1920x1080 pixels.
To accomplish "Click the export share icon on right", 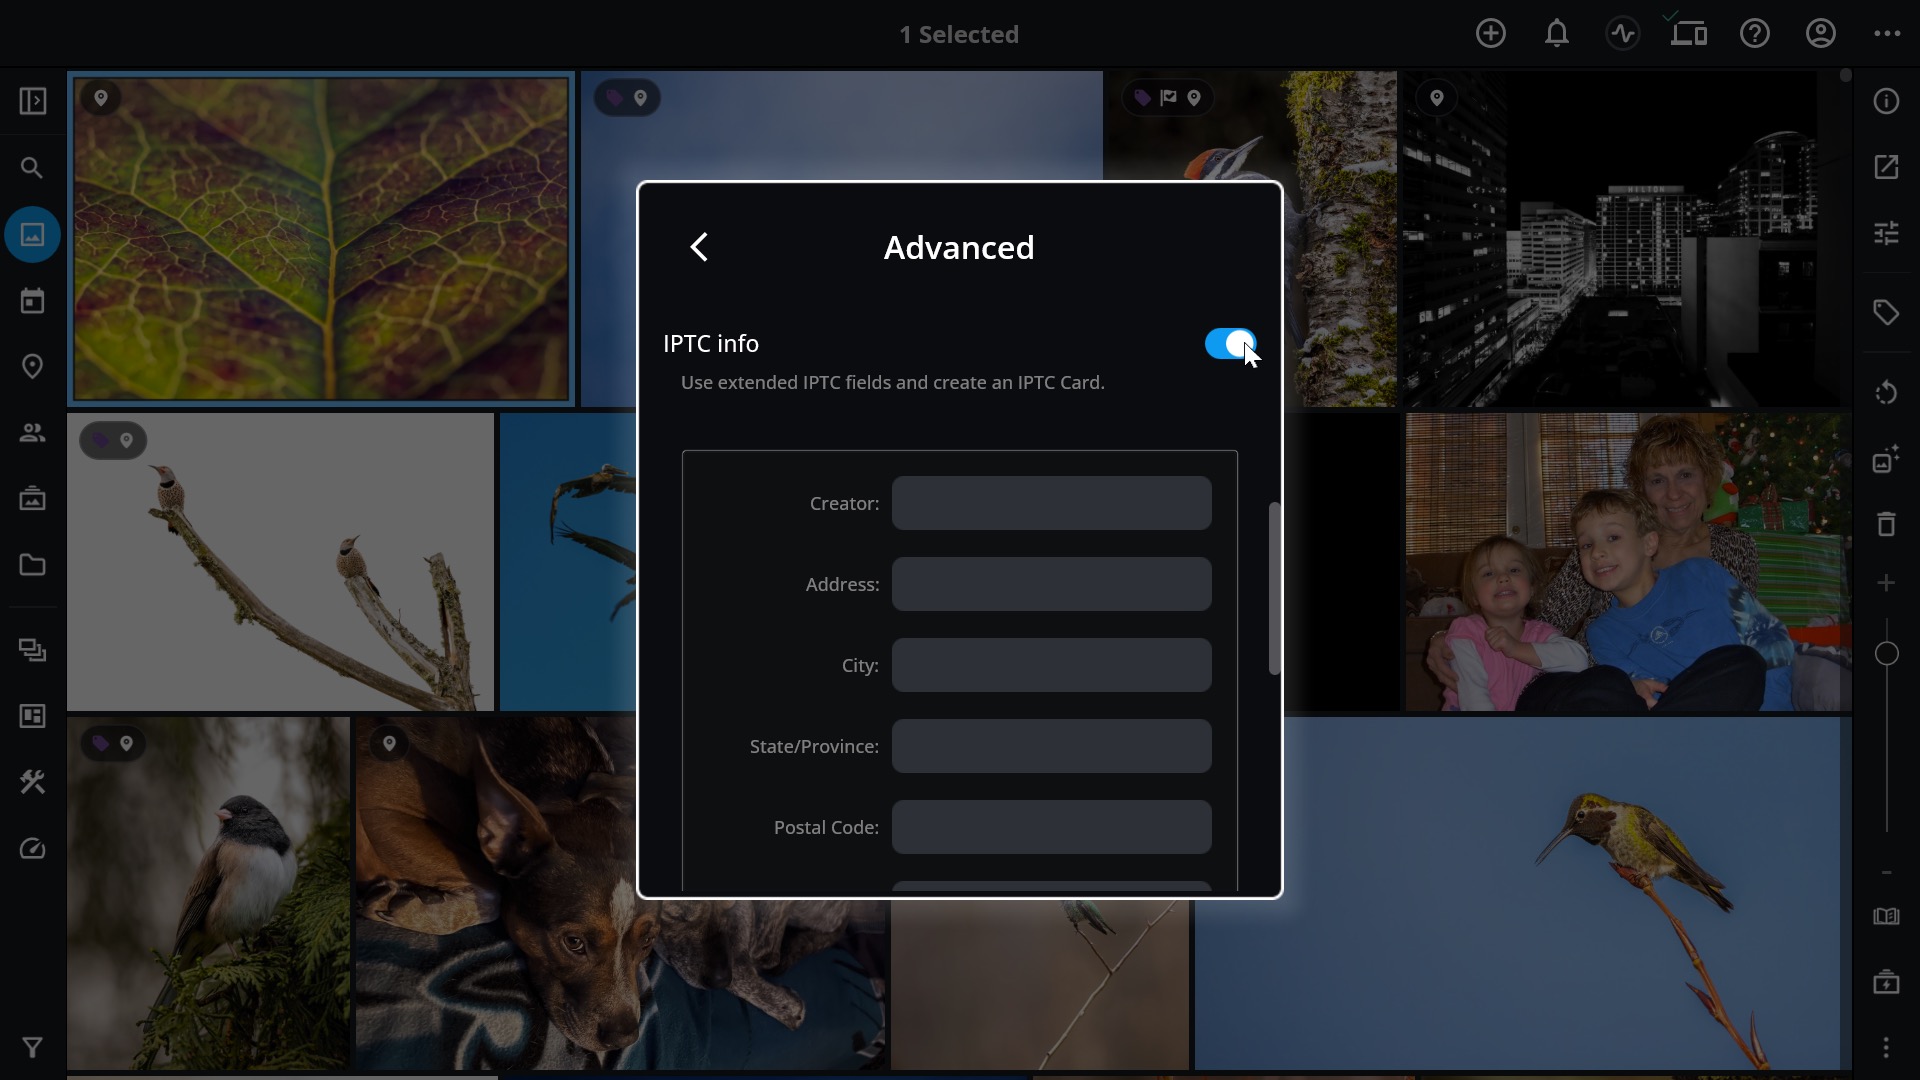I will pos(1886,167).
